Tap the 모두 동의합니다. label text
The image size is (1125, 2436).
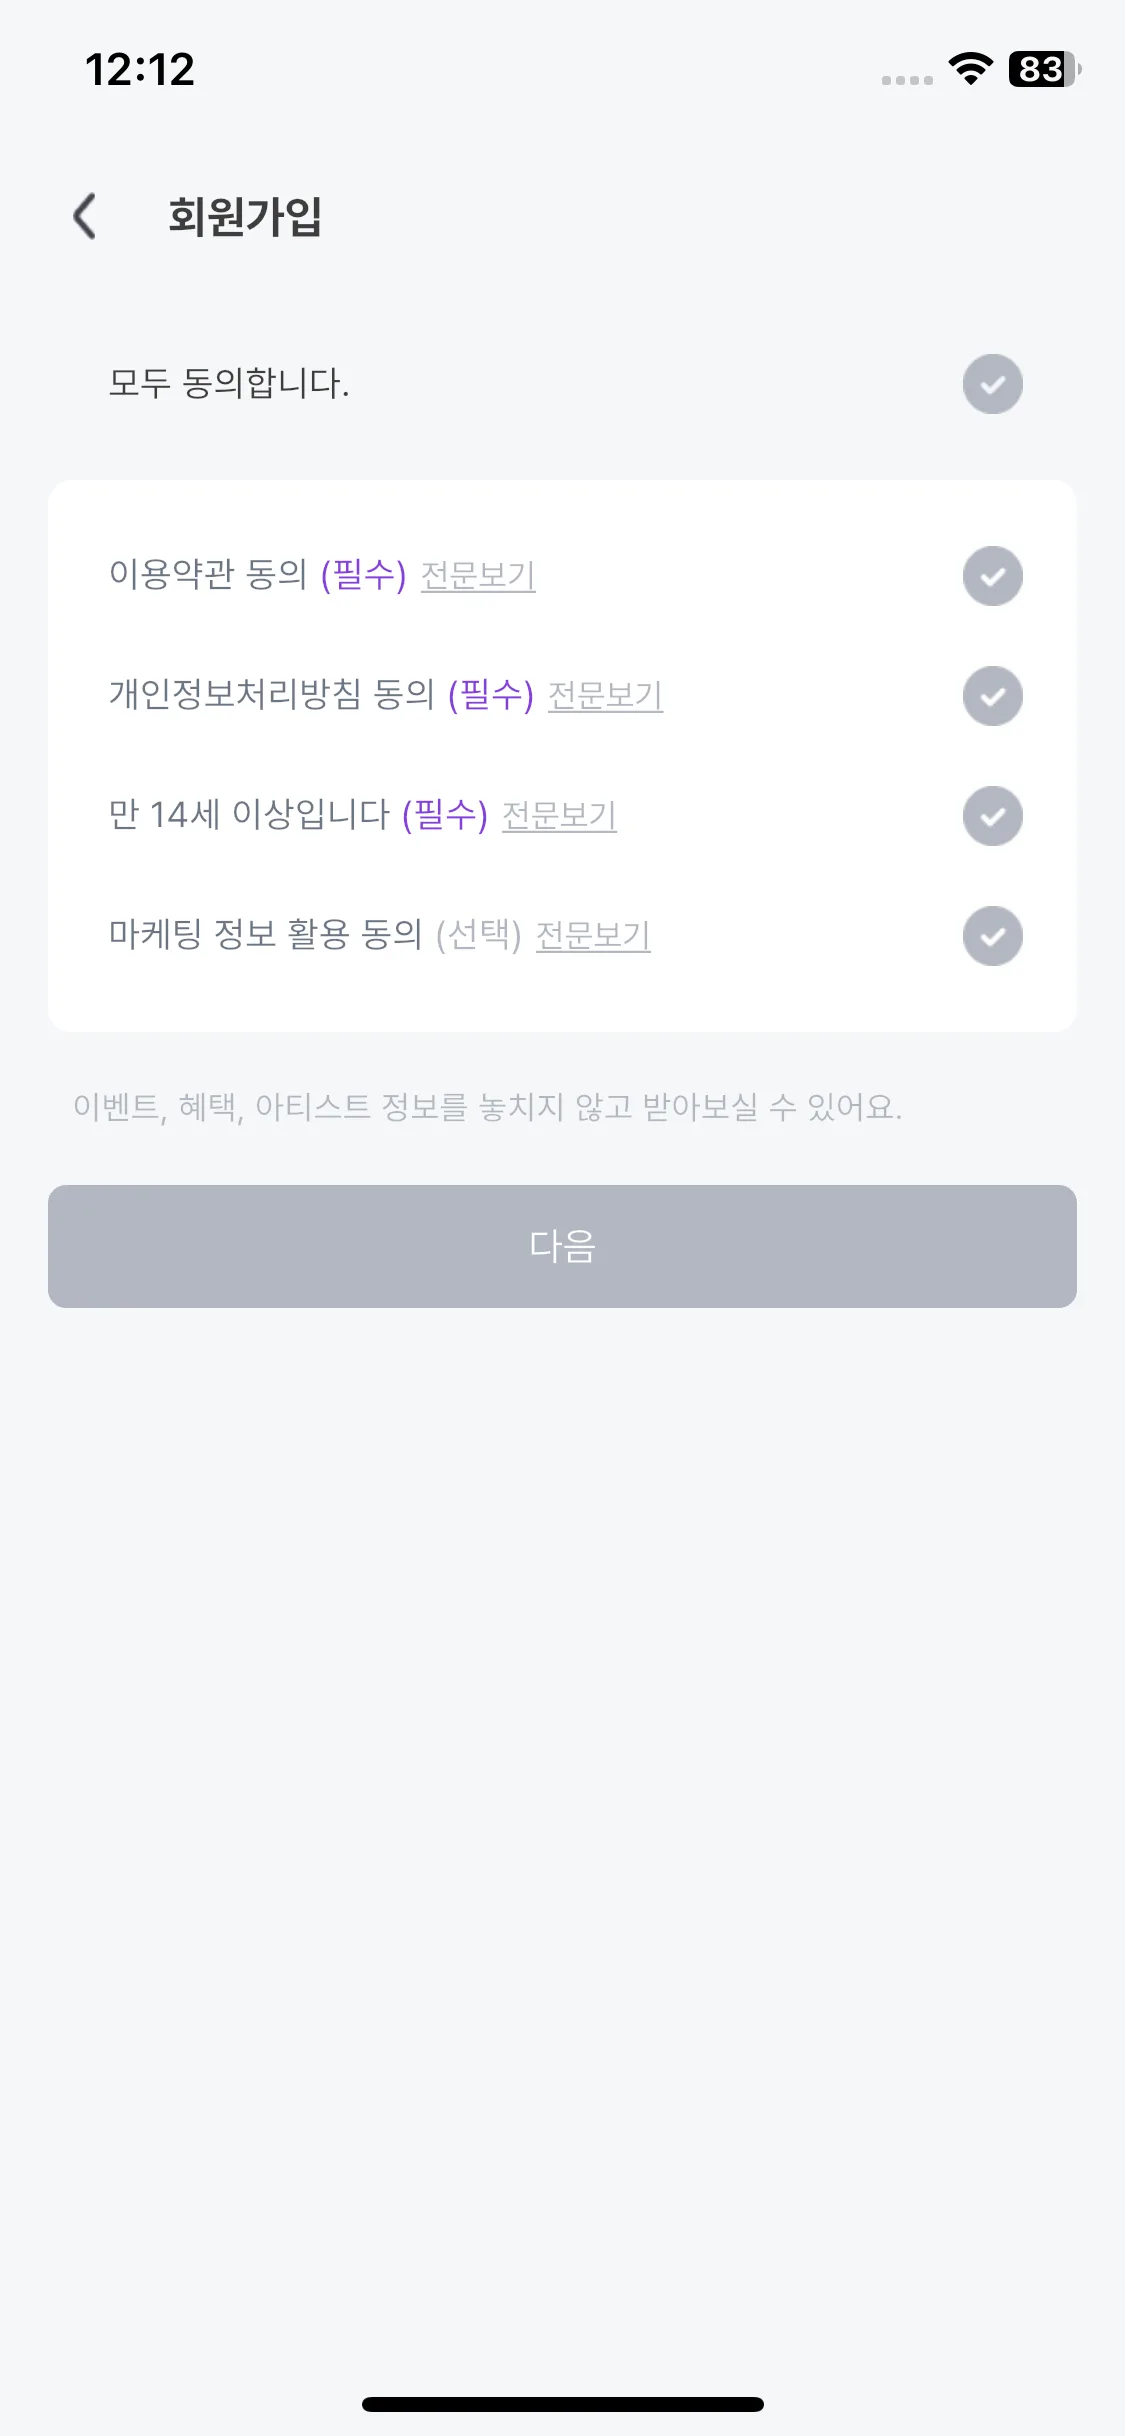click(229, 384)
